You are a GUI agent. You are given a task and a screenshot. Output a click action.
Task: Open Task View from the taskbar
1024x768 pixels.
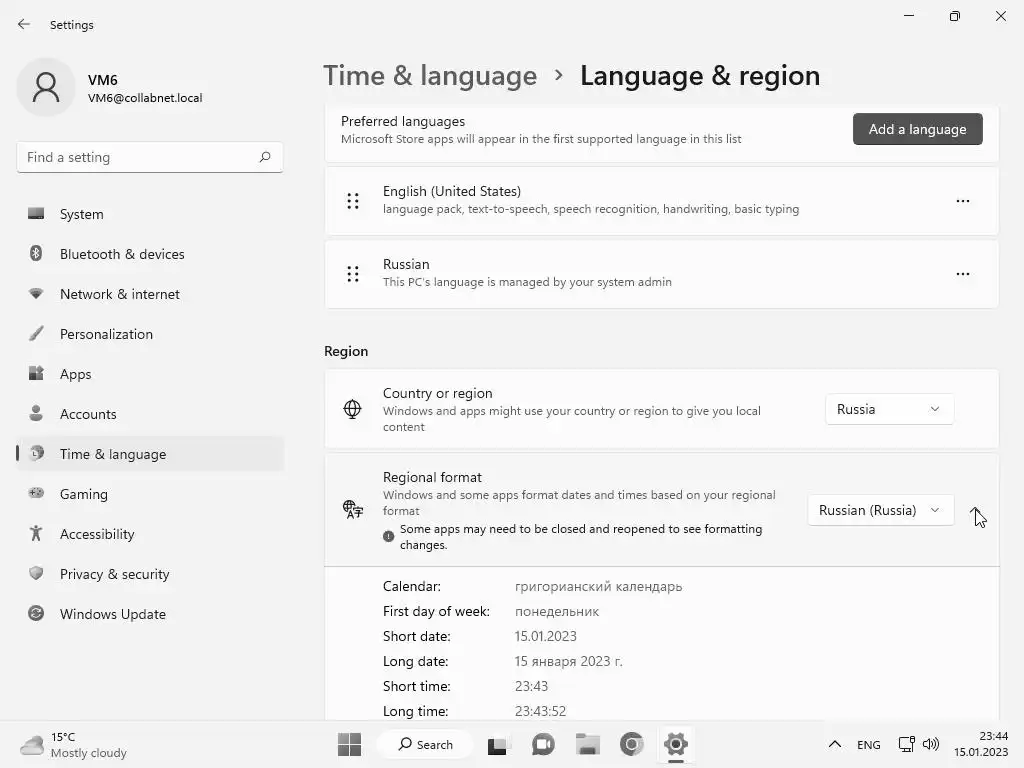click(497, 744)
